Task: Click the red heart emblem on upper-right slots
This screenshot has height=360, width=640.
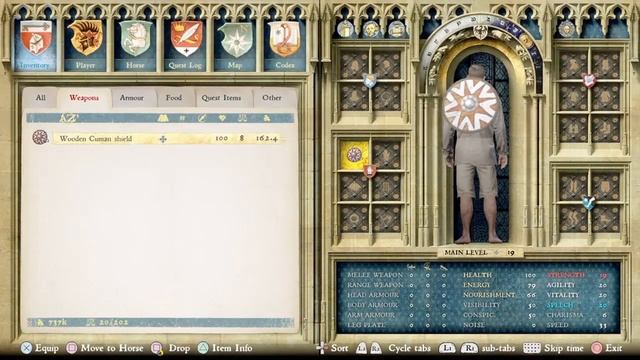Action: [589, 80]
